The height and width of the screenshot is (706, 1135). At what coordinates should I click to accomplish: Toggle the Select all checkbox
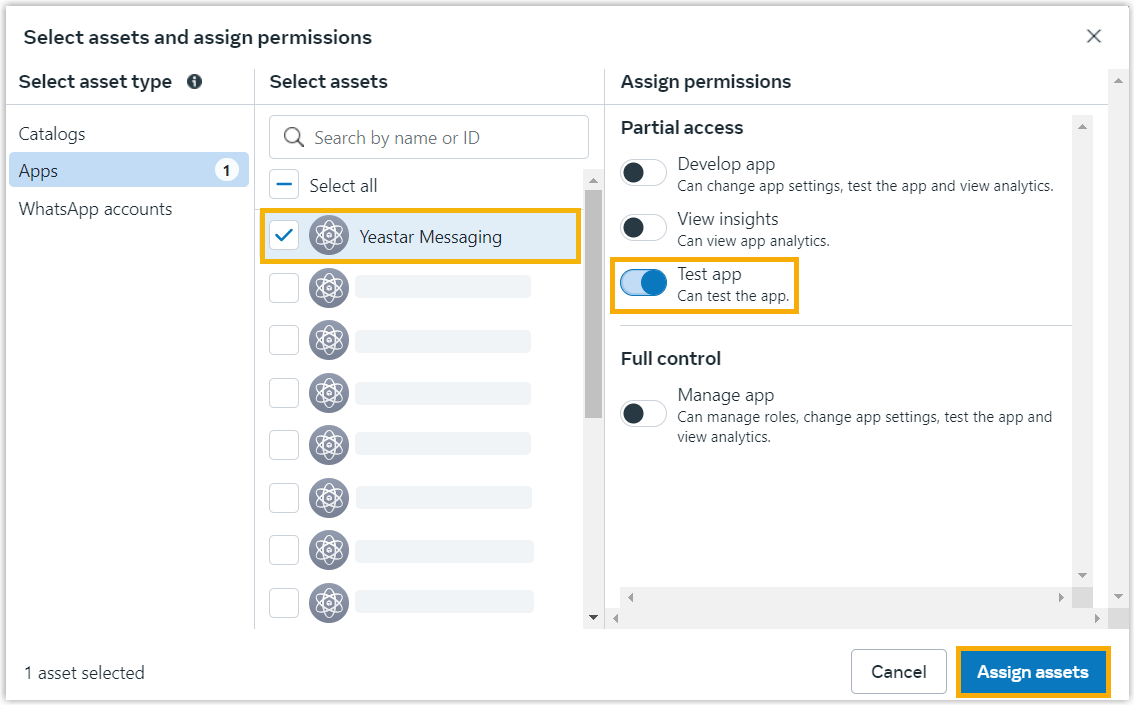click(284, 185)
